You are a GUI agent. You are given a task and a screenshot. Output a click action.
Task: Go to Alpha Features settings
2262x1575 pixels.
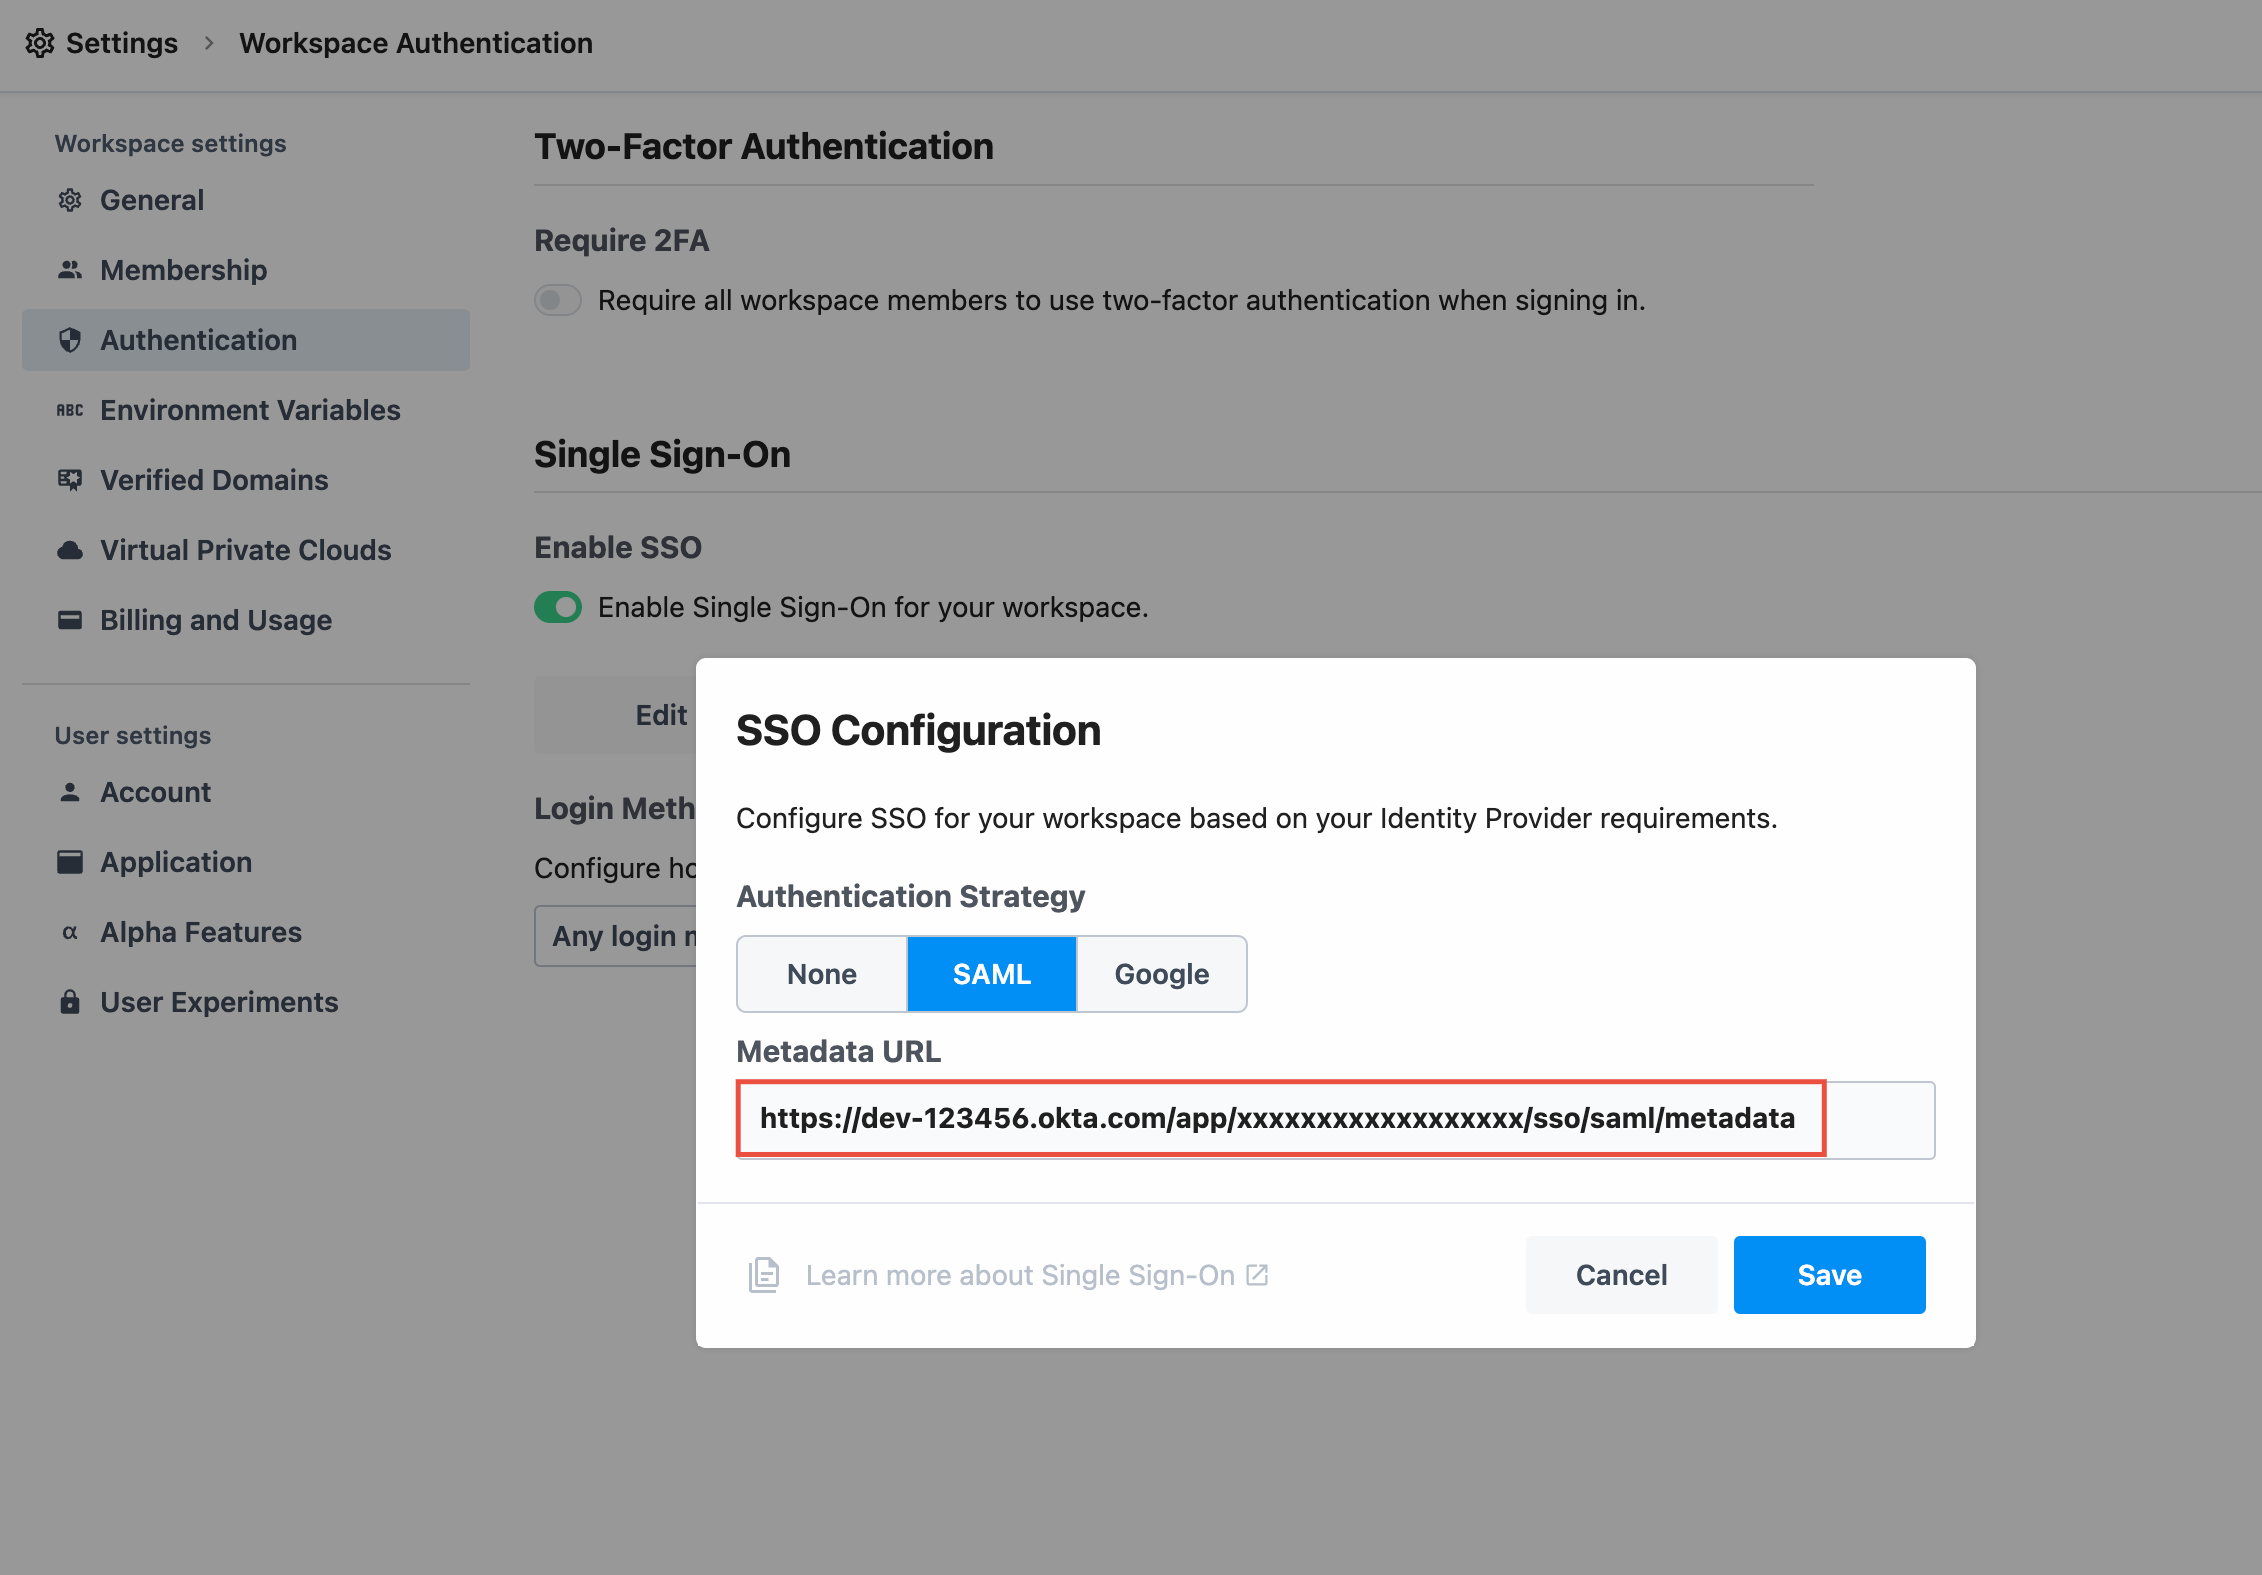201,932
